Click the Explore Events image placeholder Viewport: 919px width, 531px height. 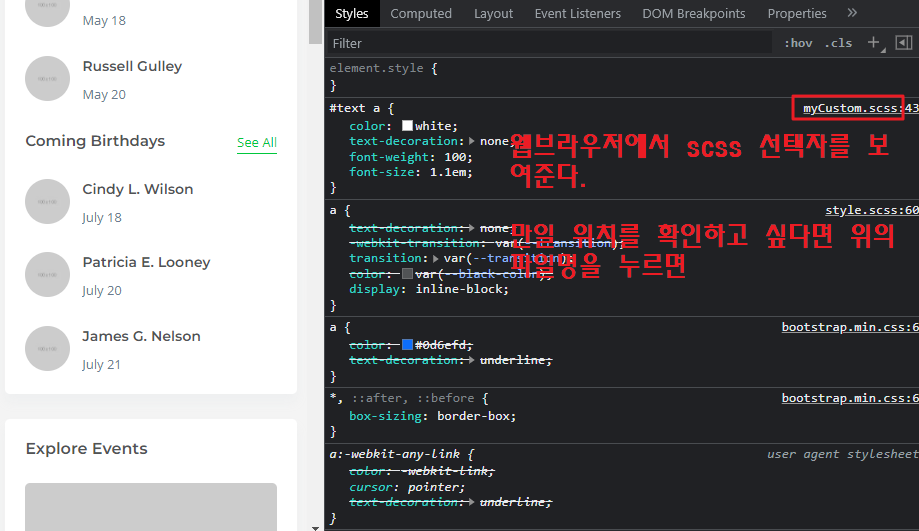[x=151, y=507]
